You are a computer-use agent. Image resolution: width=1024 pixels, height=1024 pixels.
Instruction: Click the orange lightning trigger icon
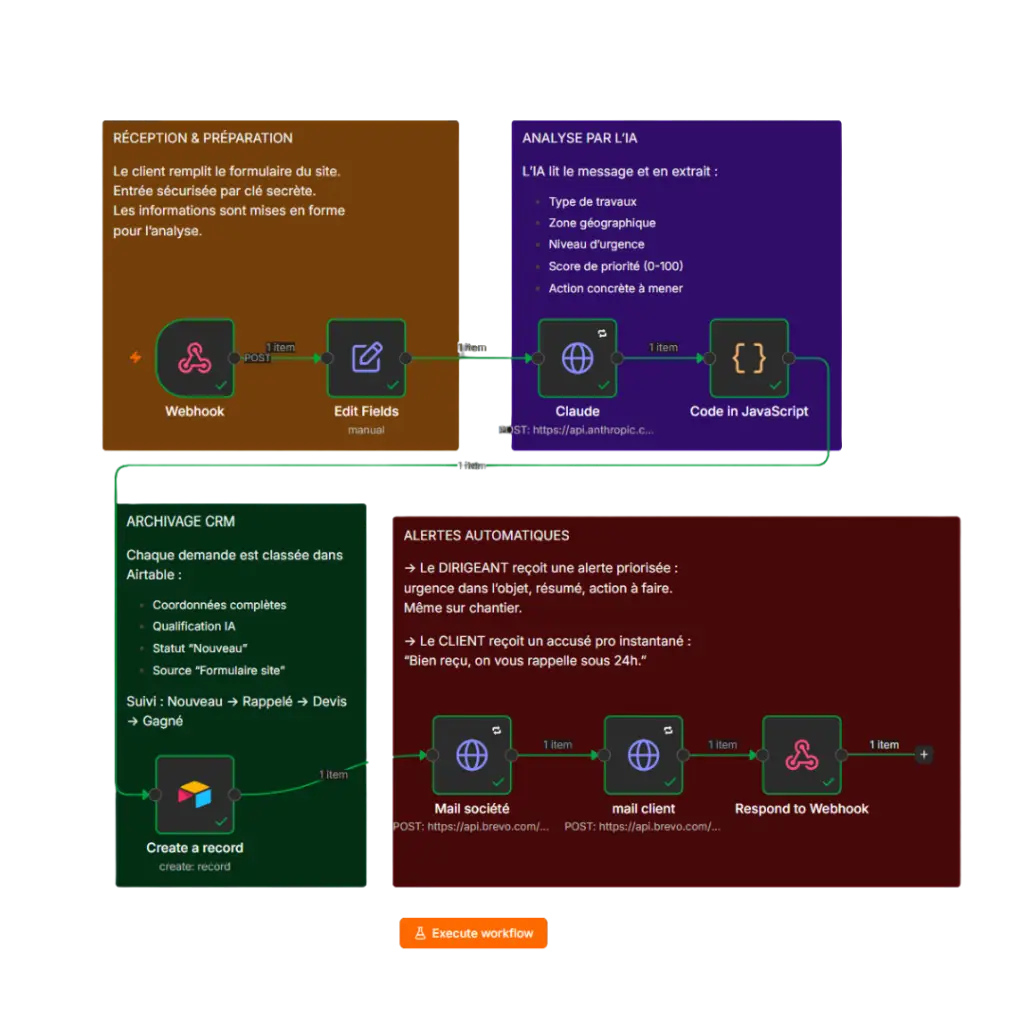(135, 357)
